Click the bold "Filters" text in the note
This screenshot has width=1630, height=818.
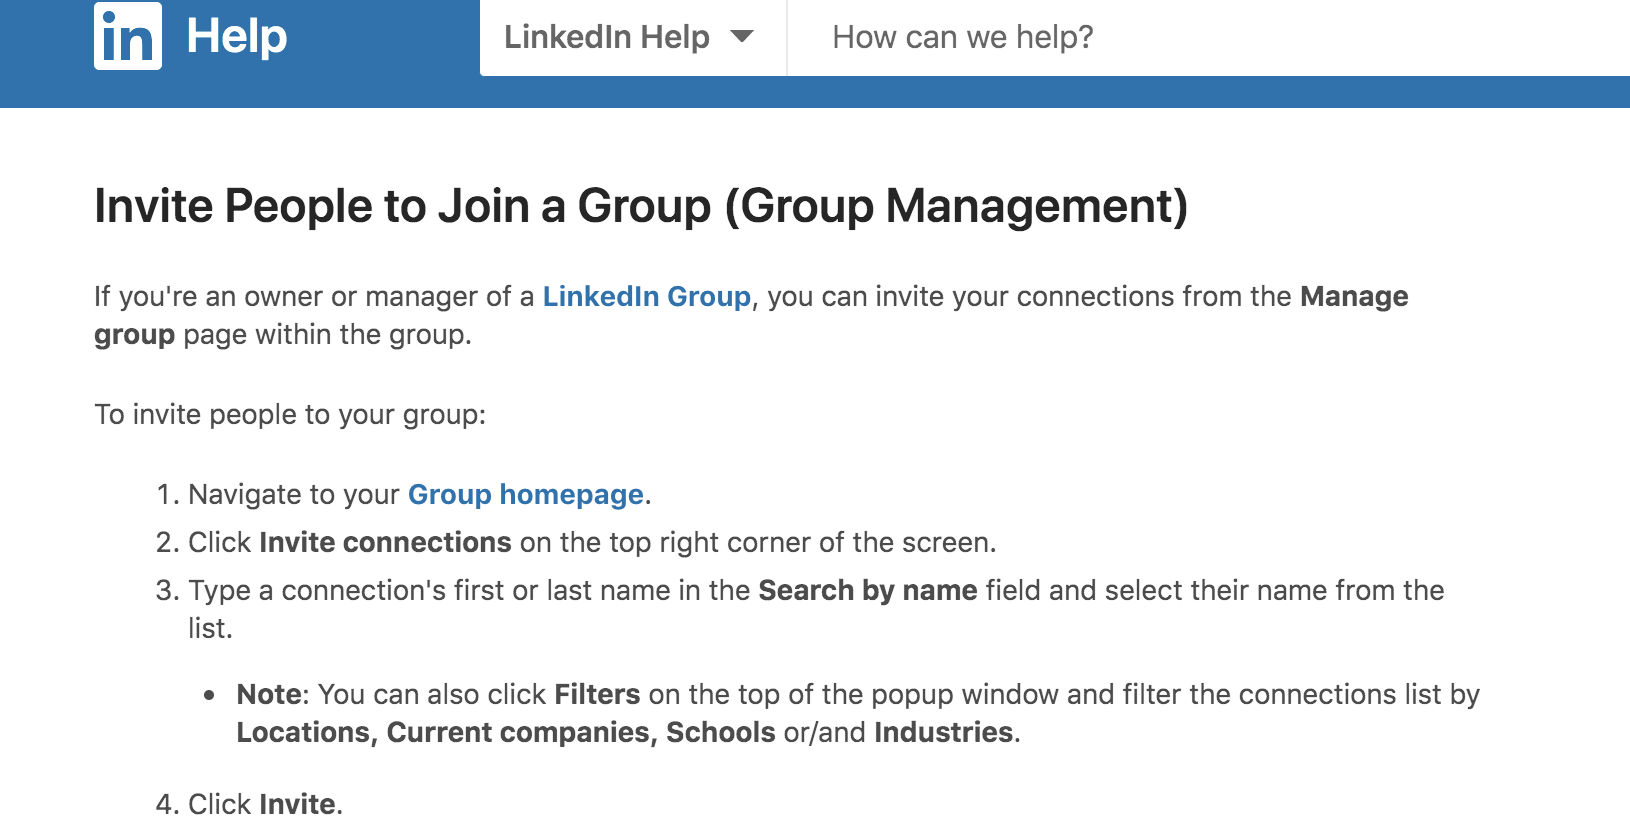pos(597,694)
